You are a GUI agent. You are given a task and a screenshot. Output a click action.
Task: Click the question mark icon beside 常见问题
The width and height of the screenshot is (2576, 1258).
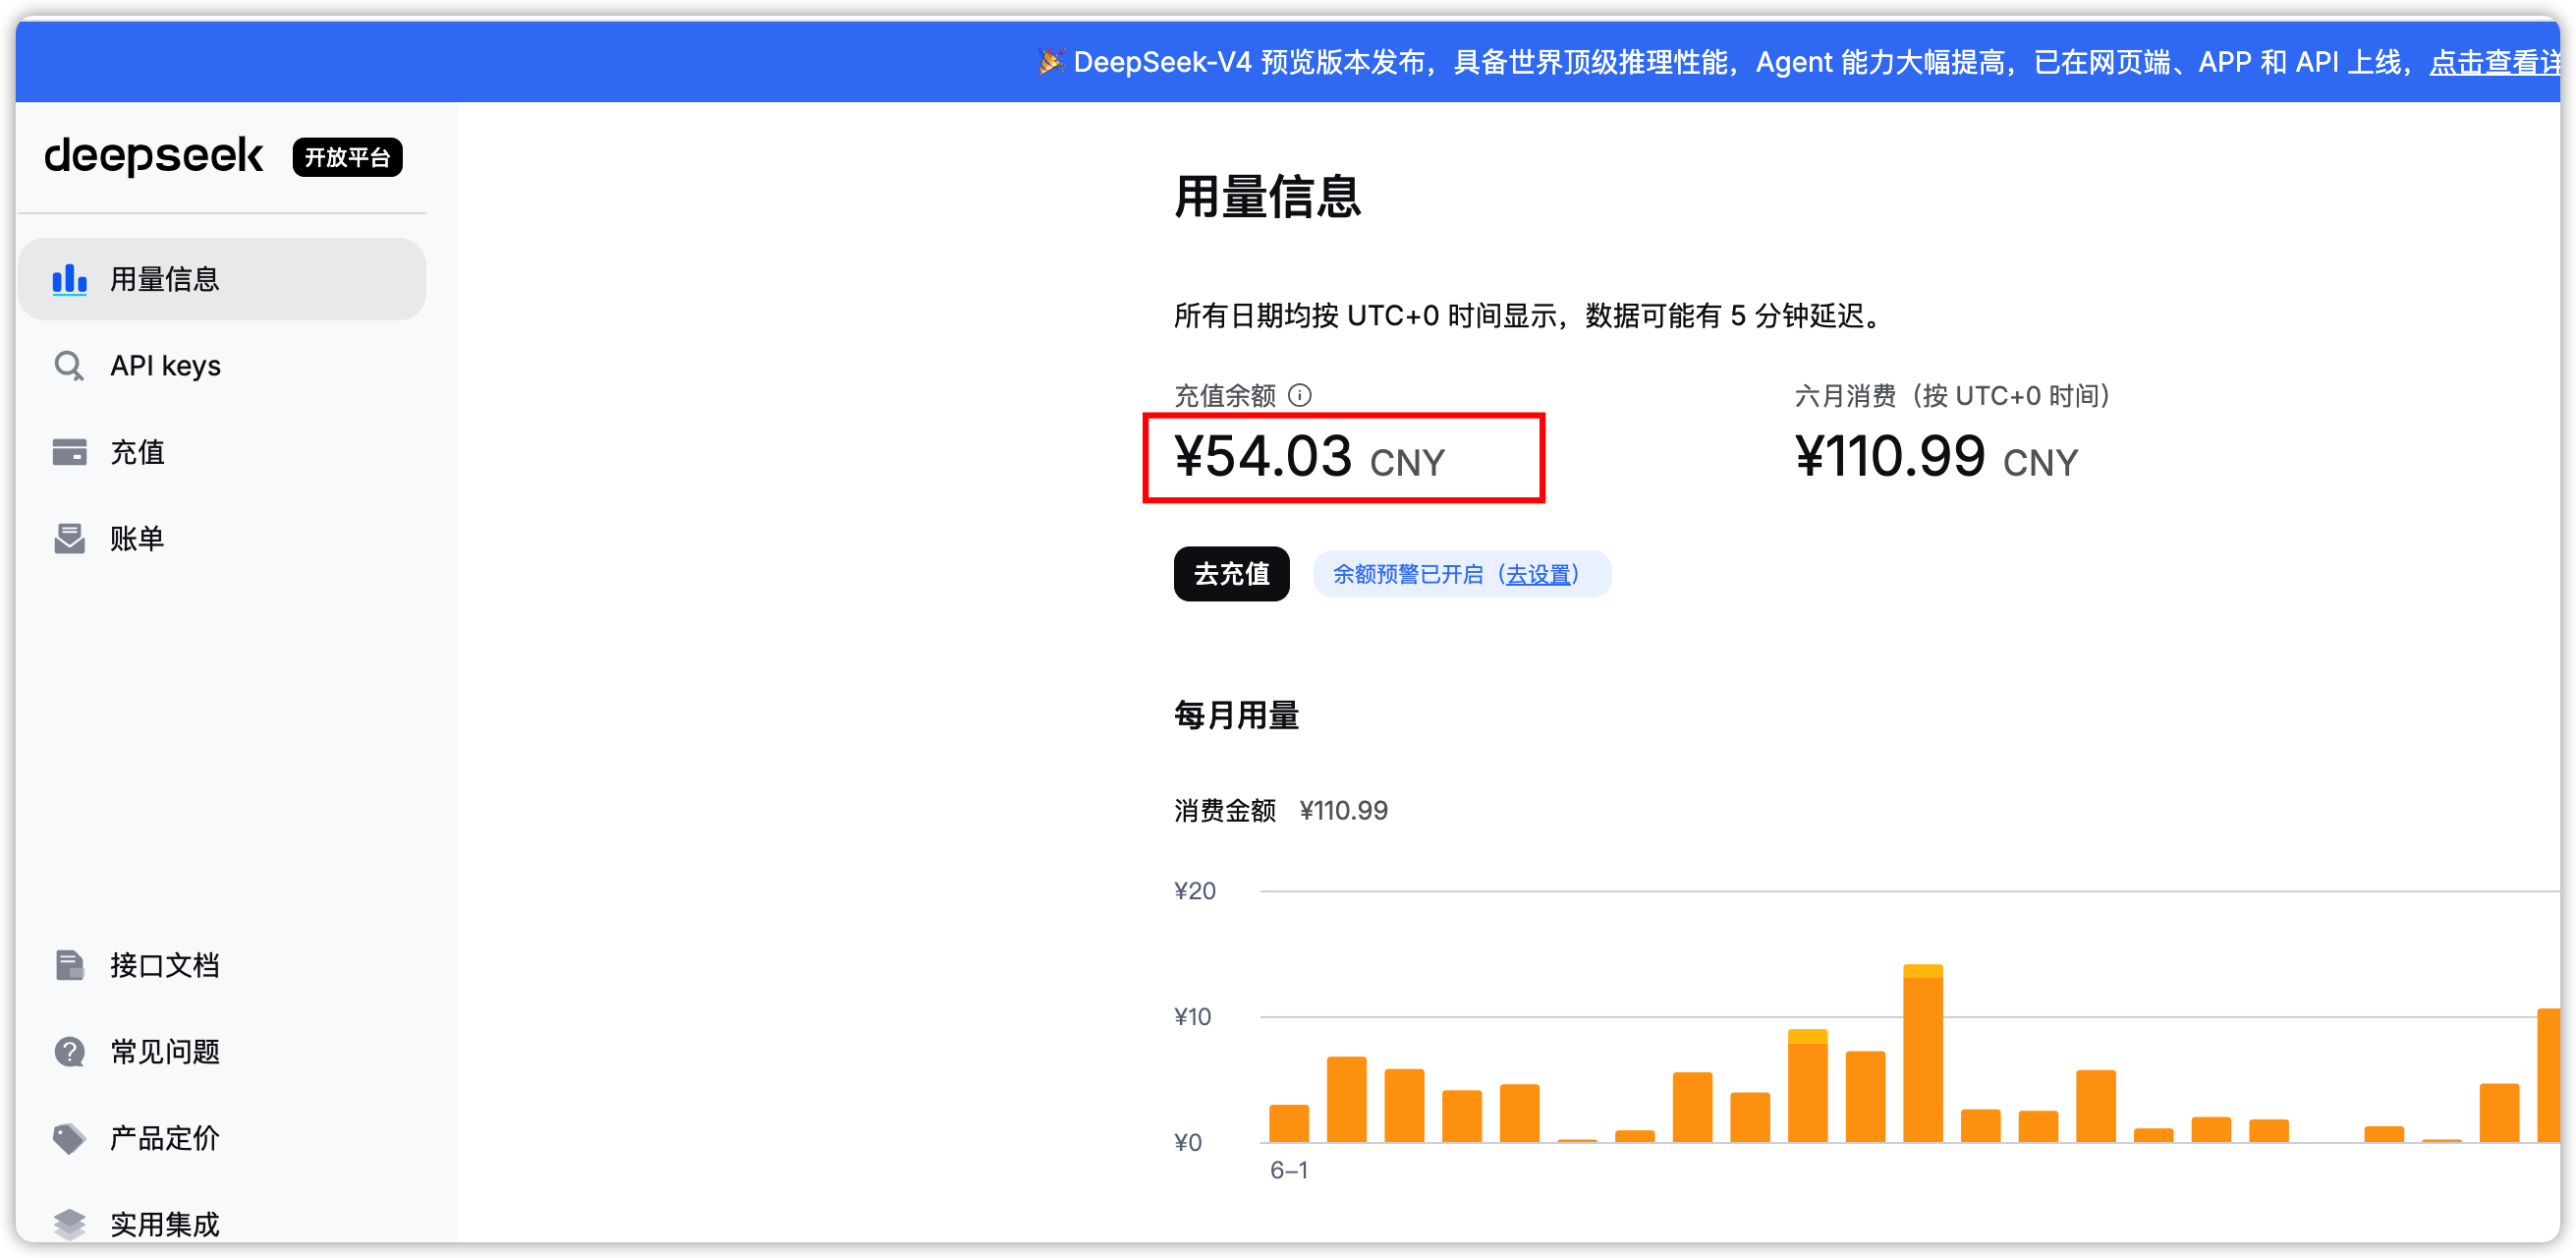[x=69, y=1051]
